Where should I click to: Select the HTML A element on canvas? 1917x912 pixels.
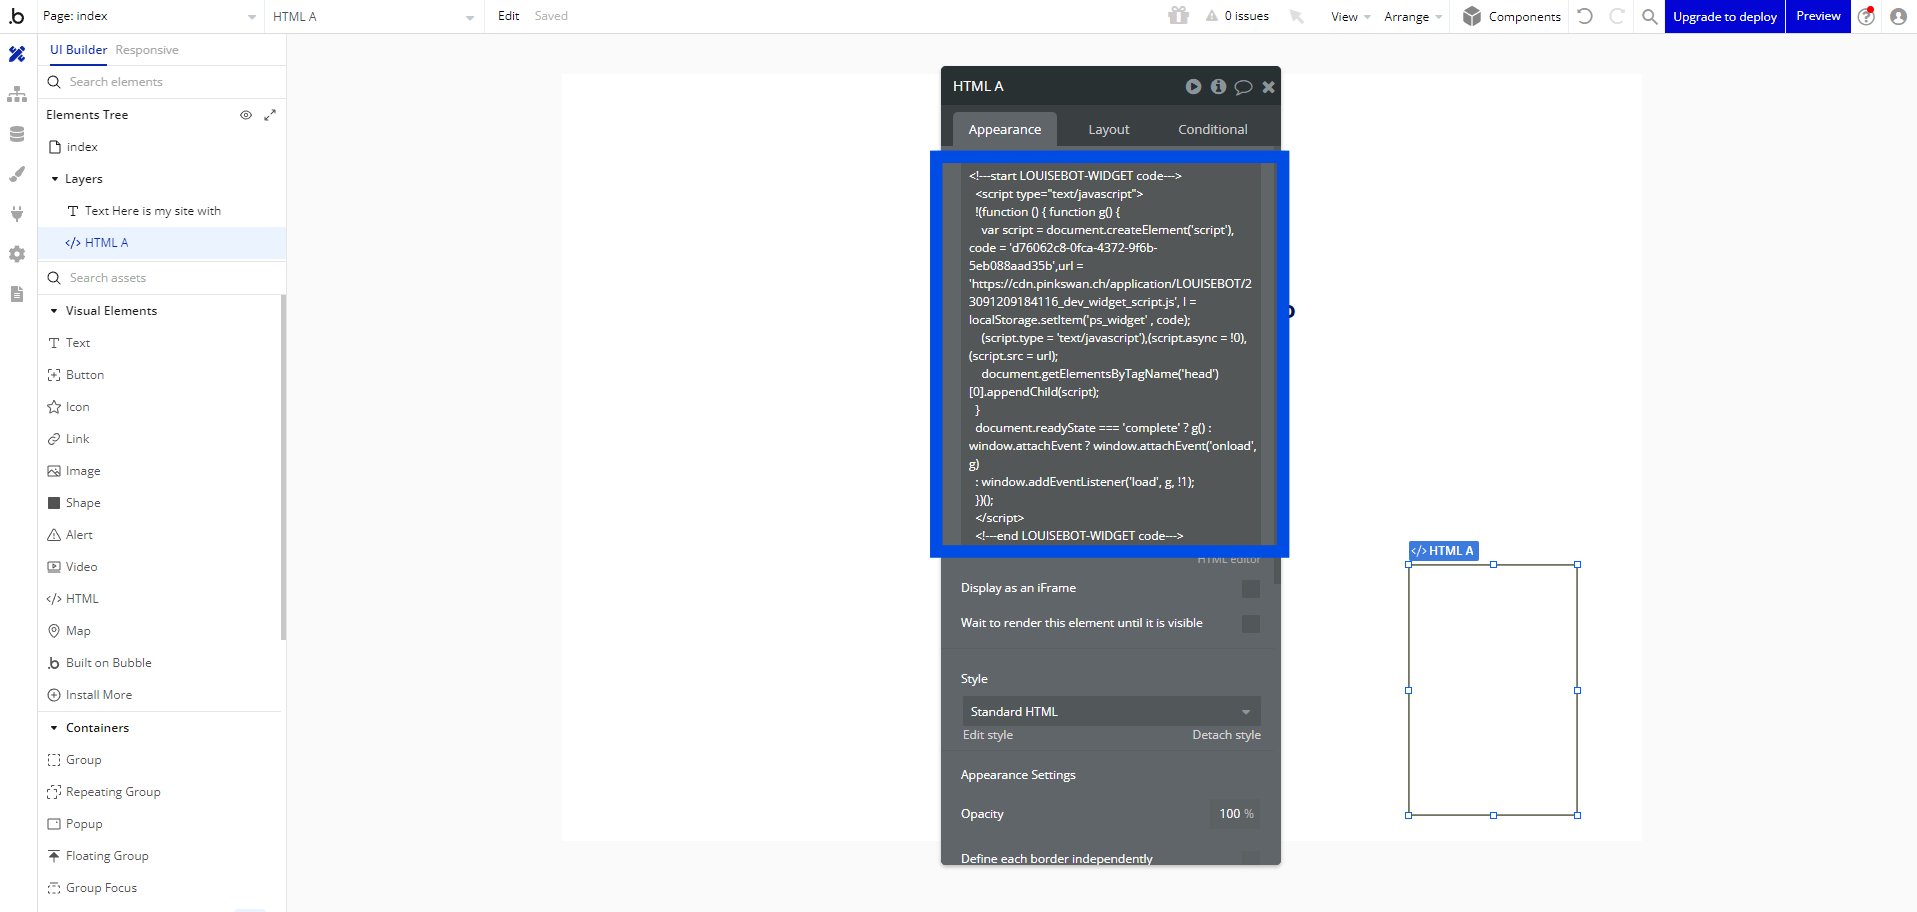coord(1493,690)
